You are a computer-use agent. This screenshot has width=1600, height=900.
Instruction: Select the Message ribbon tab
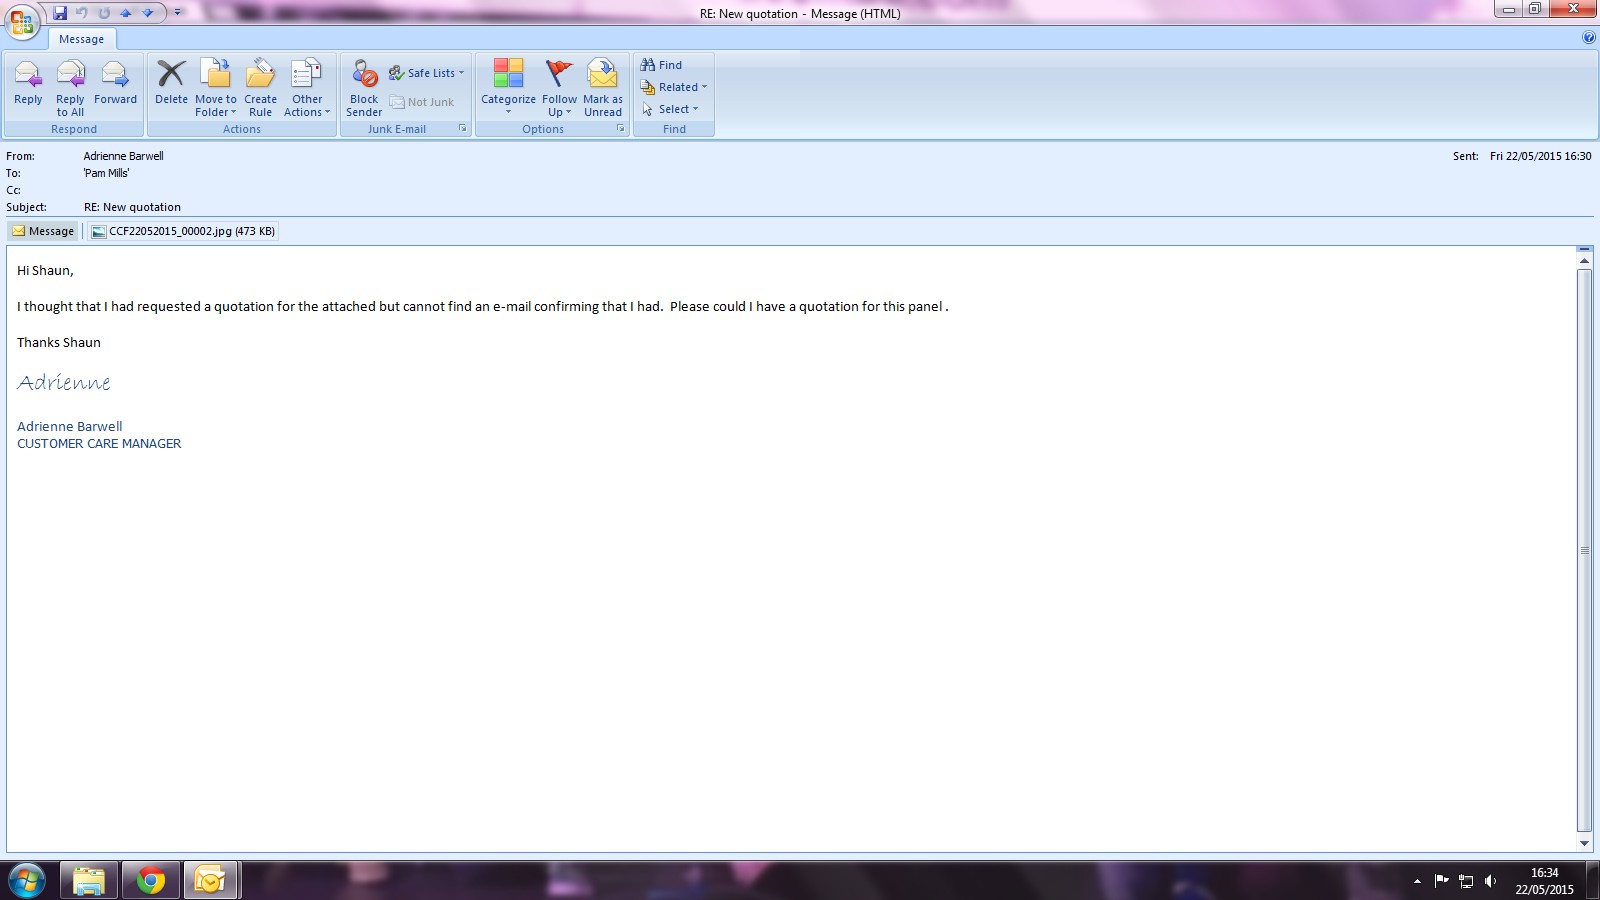82,39
